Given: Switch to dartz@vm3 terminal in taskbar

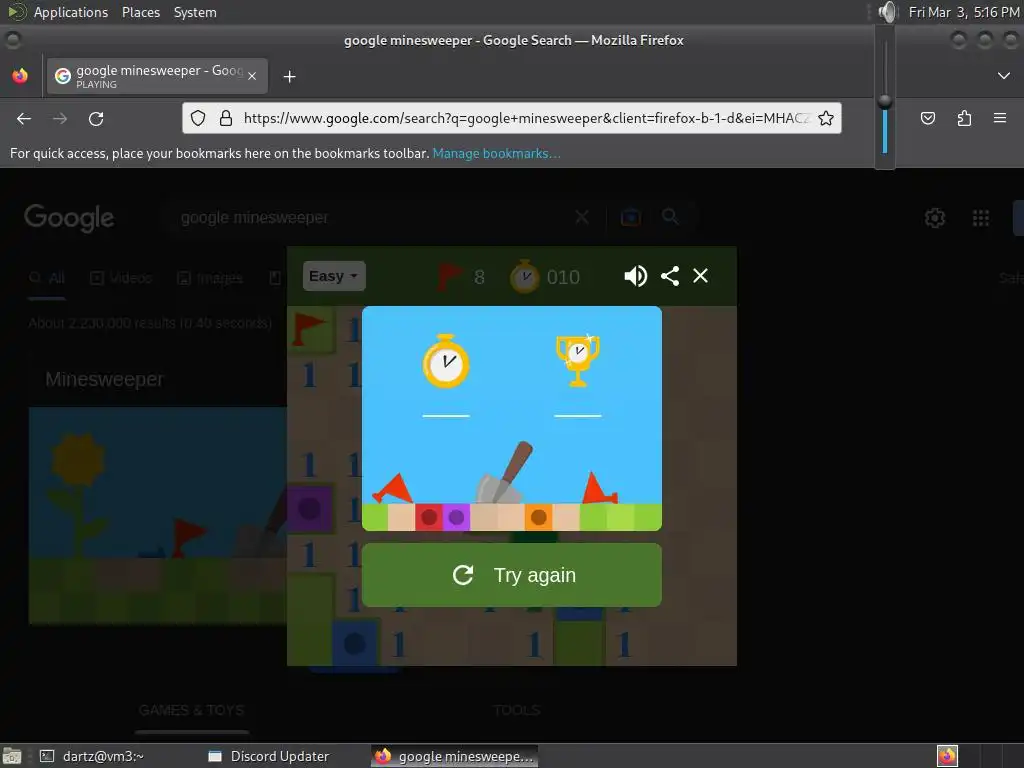Looking at the screenshot, I should pos(91,756).
